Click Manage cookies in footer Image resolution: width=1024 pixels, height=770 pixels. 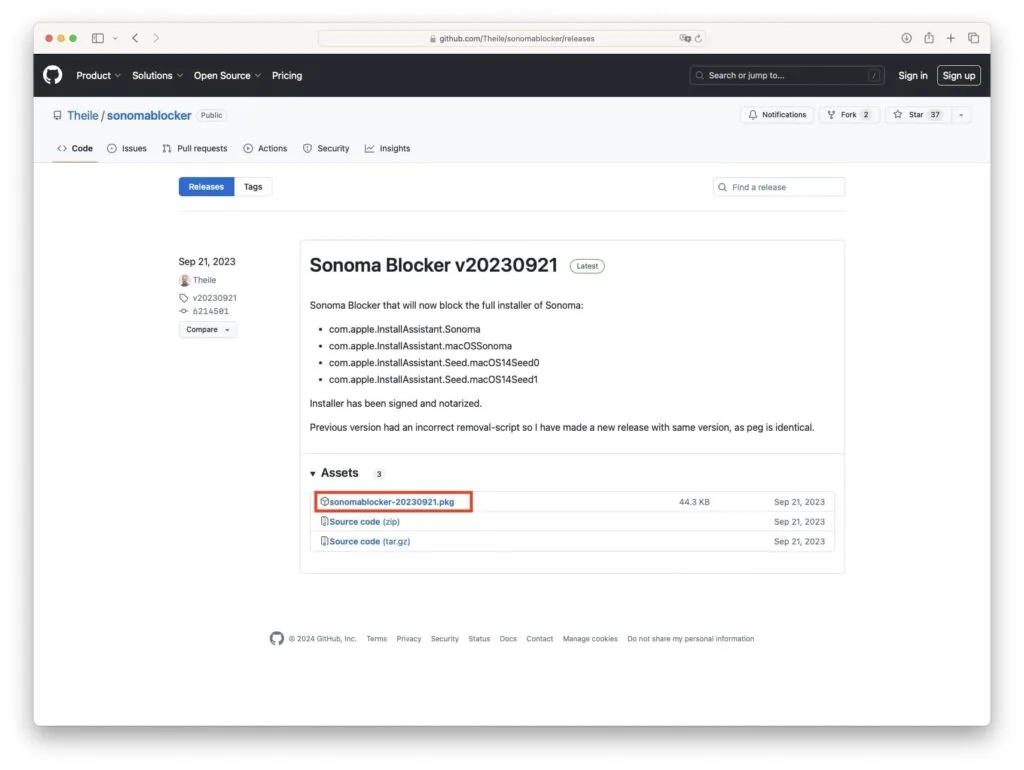tap(590, 639)
